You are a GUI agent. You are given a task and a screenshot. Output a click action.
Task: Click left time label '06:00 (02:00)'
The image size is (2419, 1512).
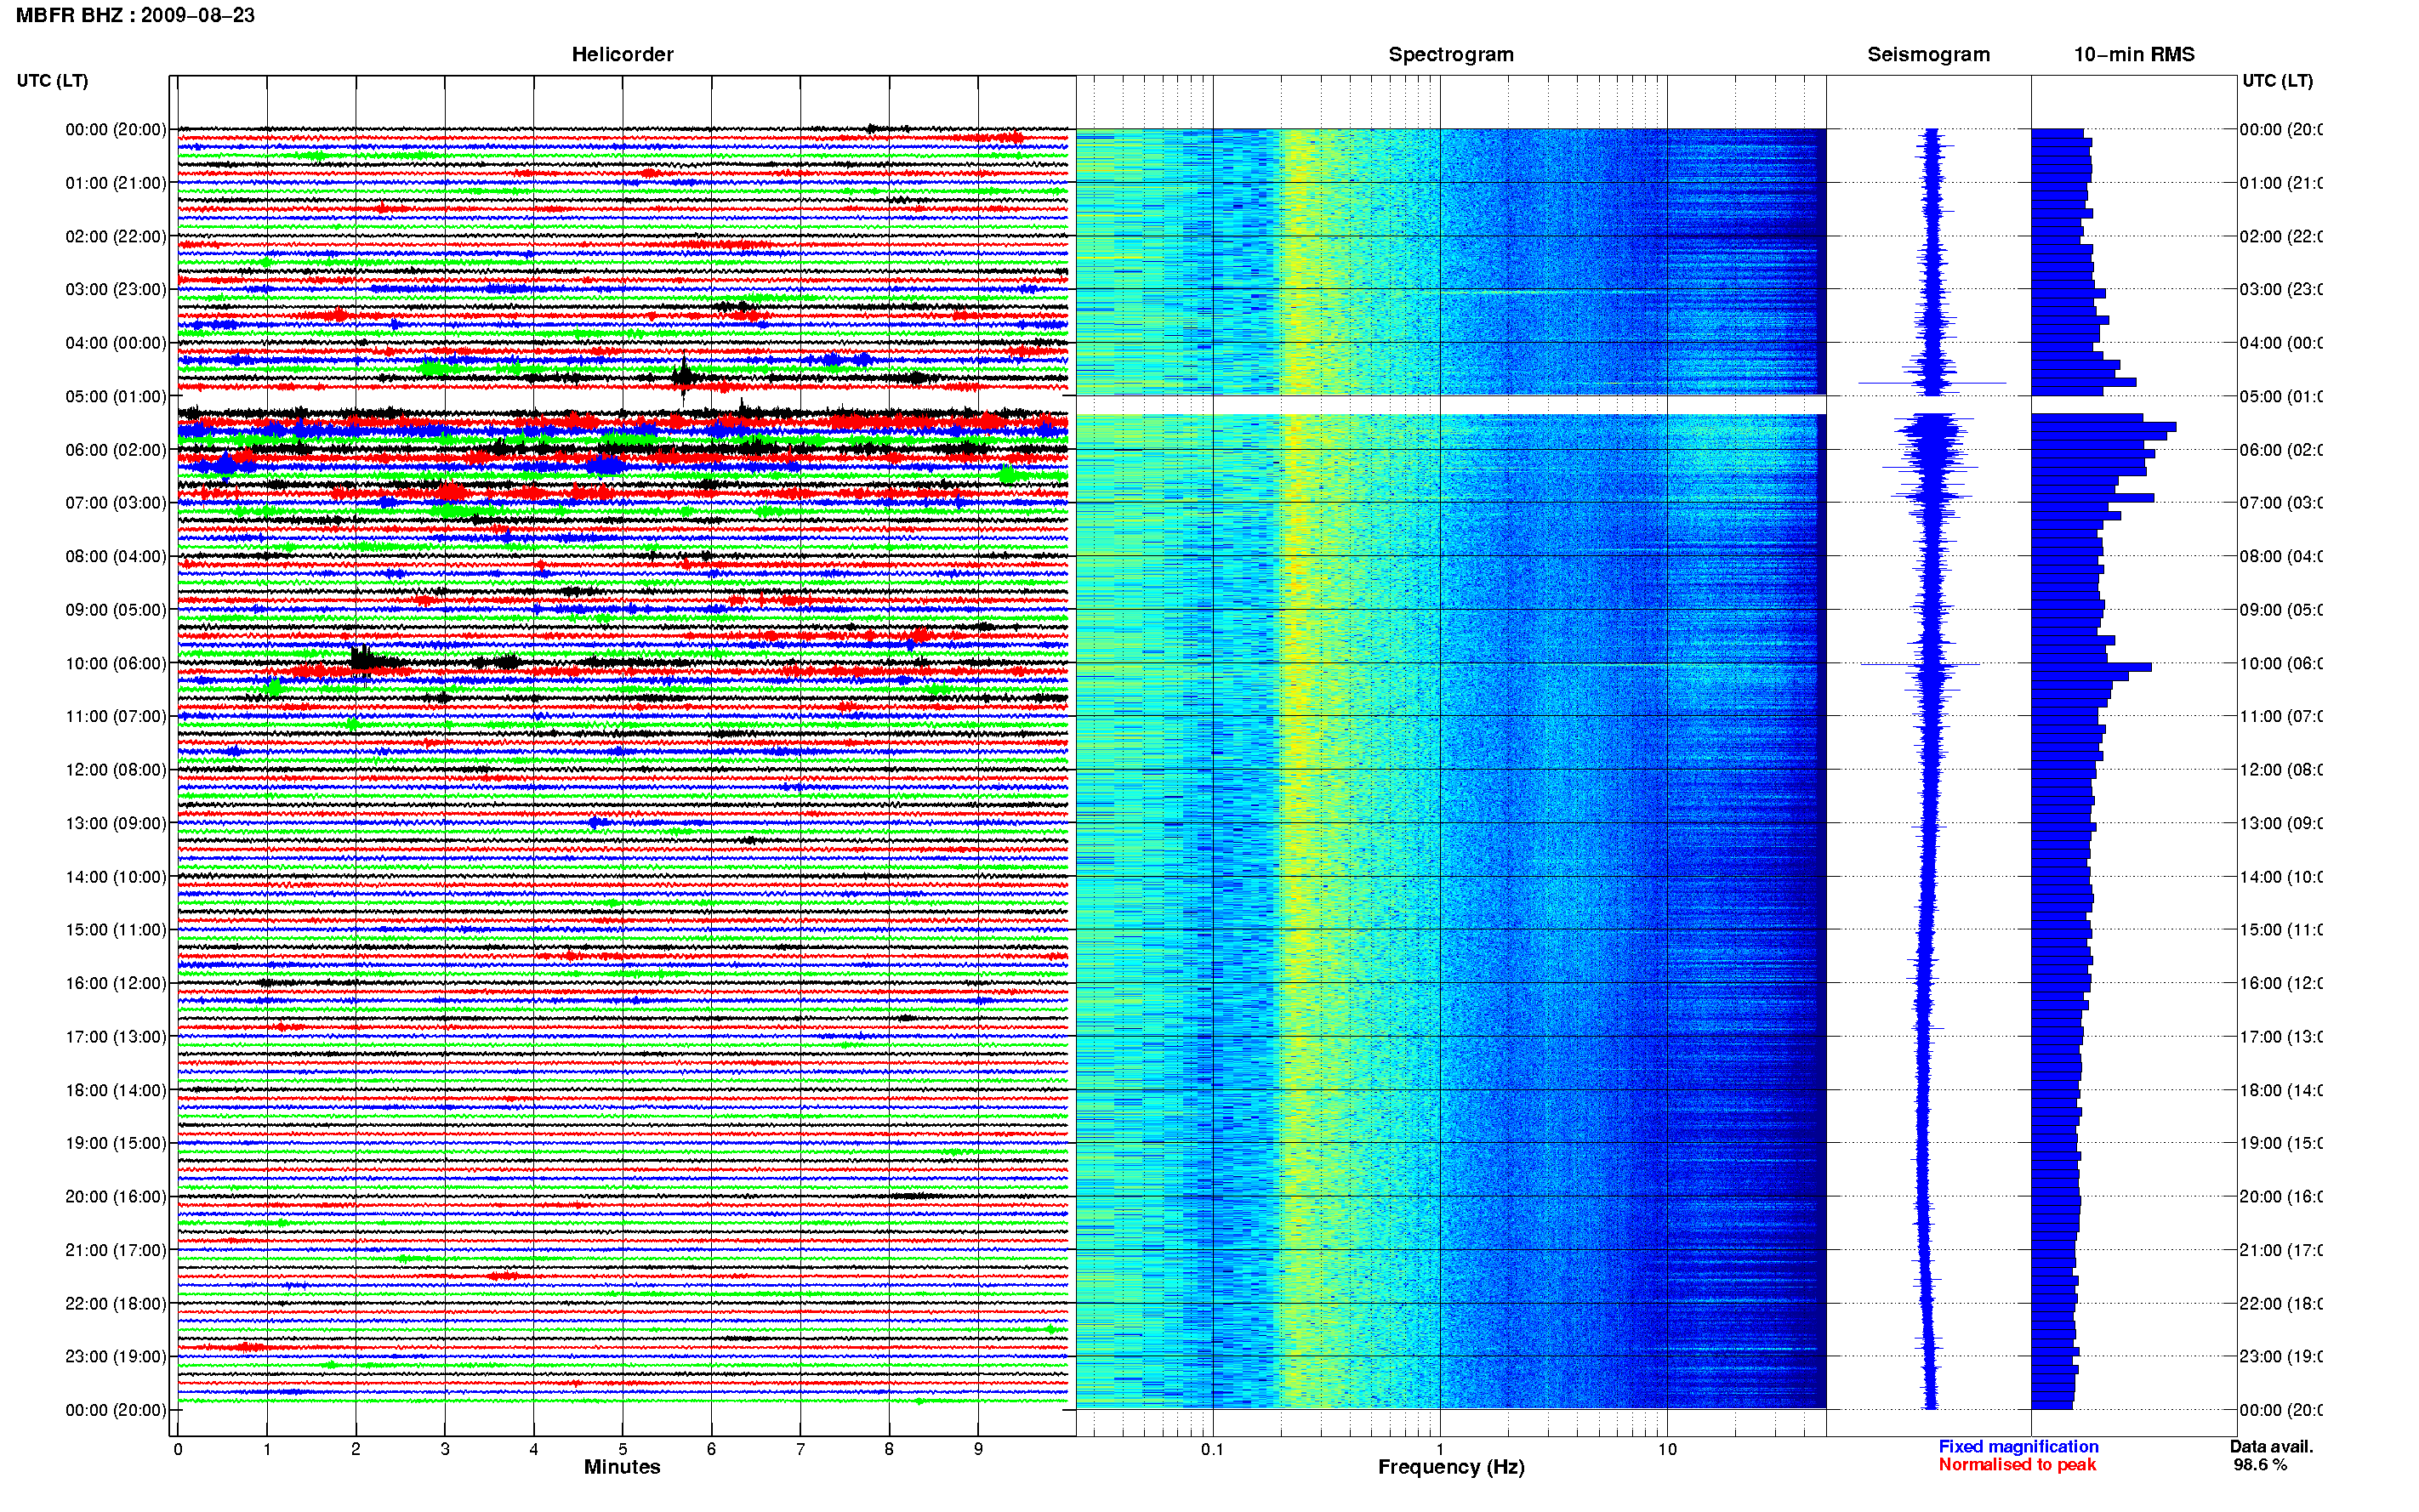(x=116, y=450)
